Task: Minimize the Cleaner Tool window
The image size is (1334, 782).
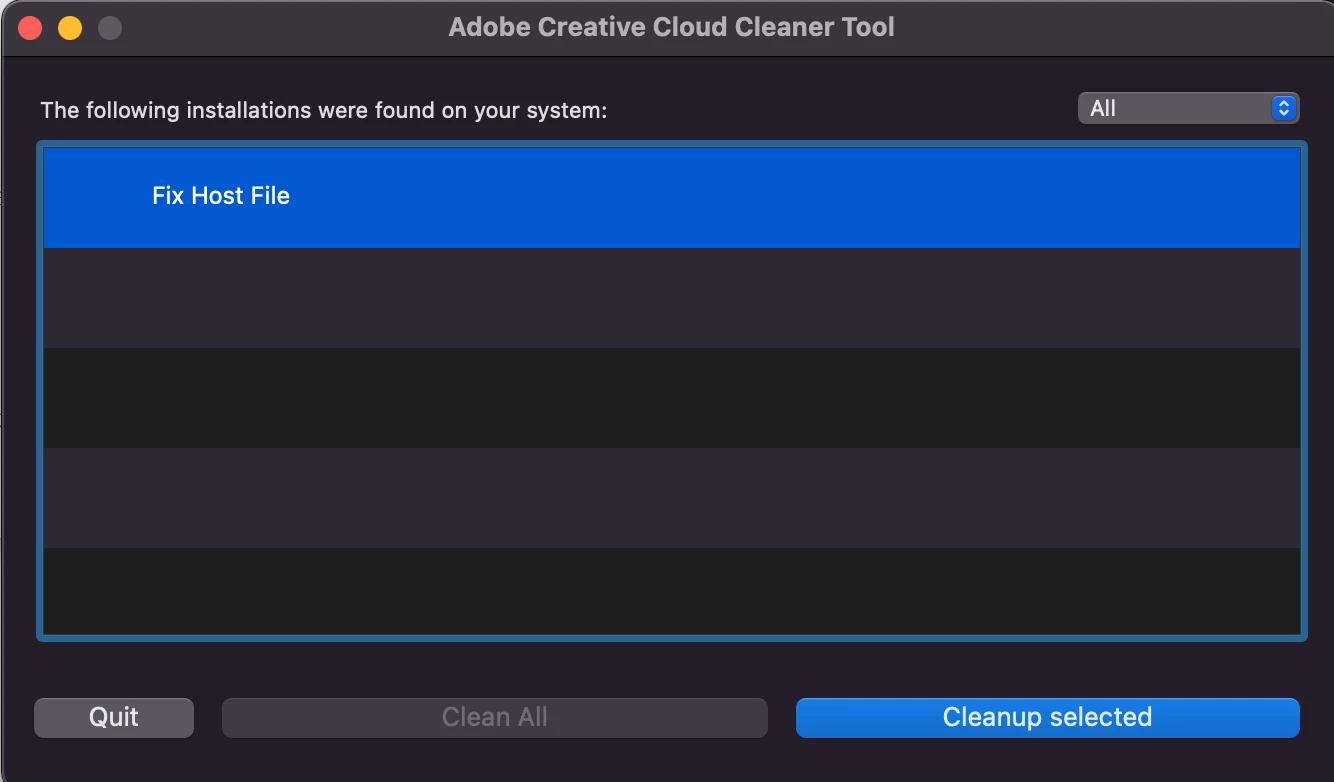Action: coord(70,28)
